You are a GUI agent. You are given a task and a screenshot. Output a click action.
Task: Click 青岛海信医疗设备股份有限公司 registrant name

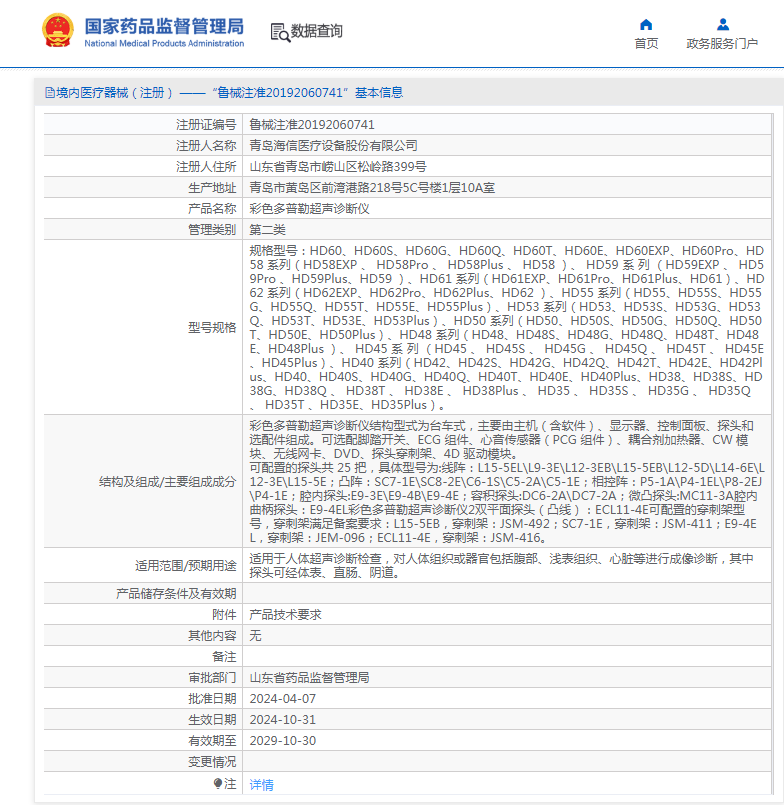tap(333, 146)
